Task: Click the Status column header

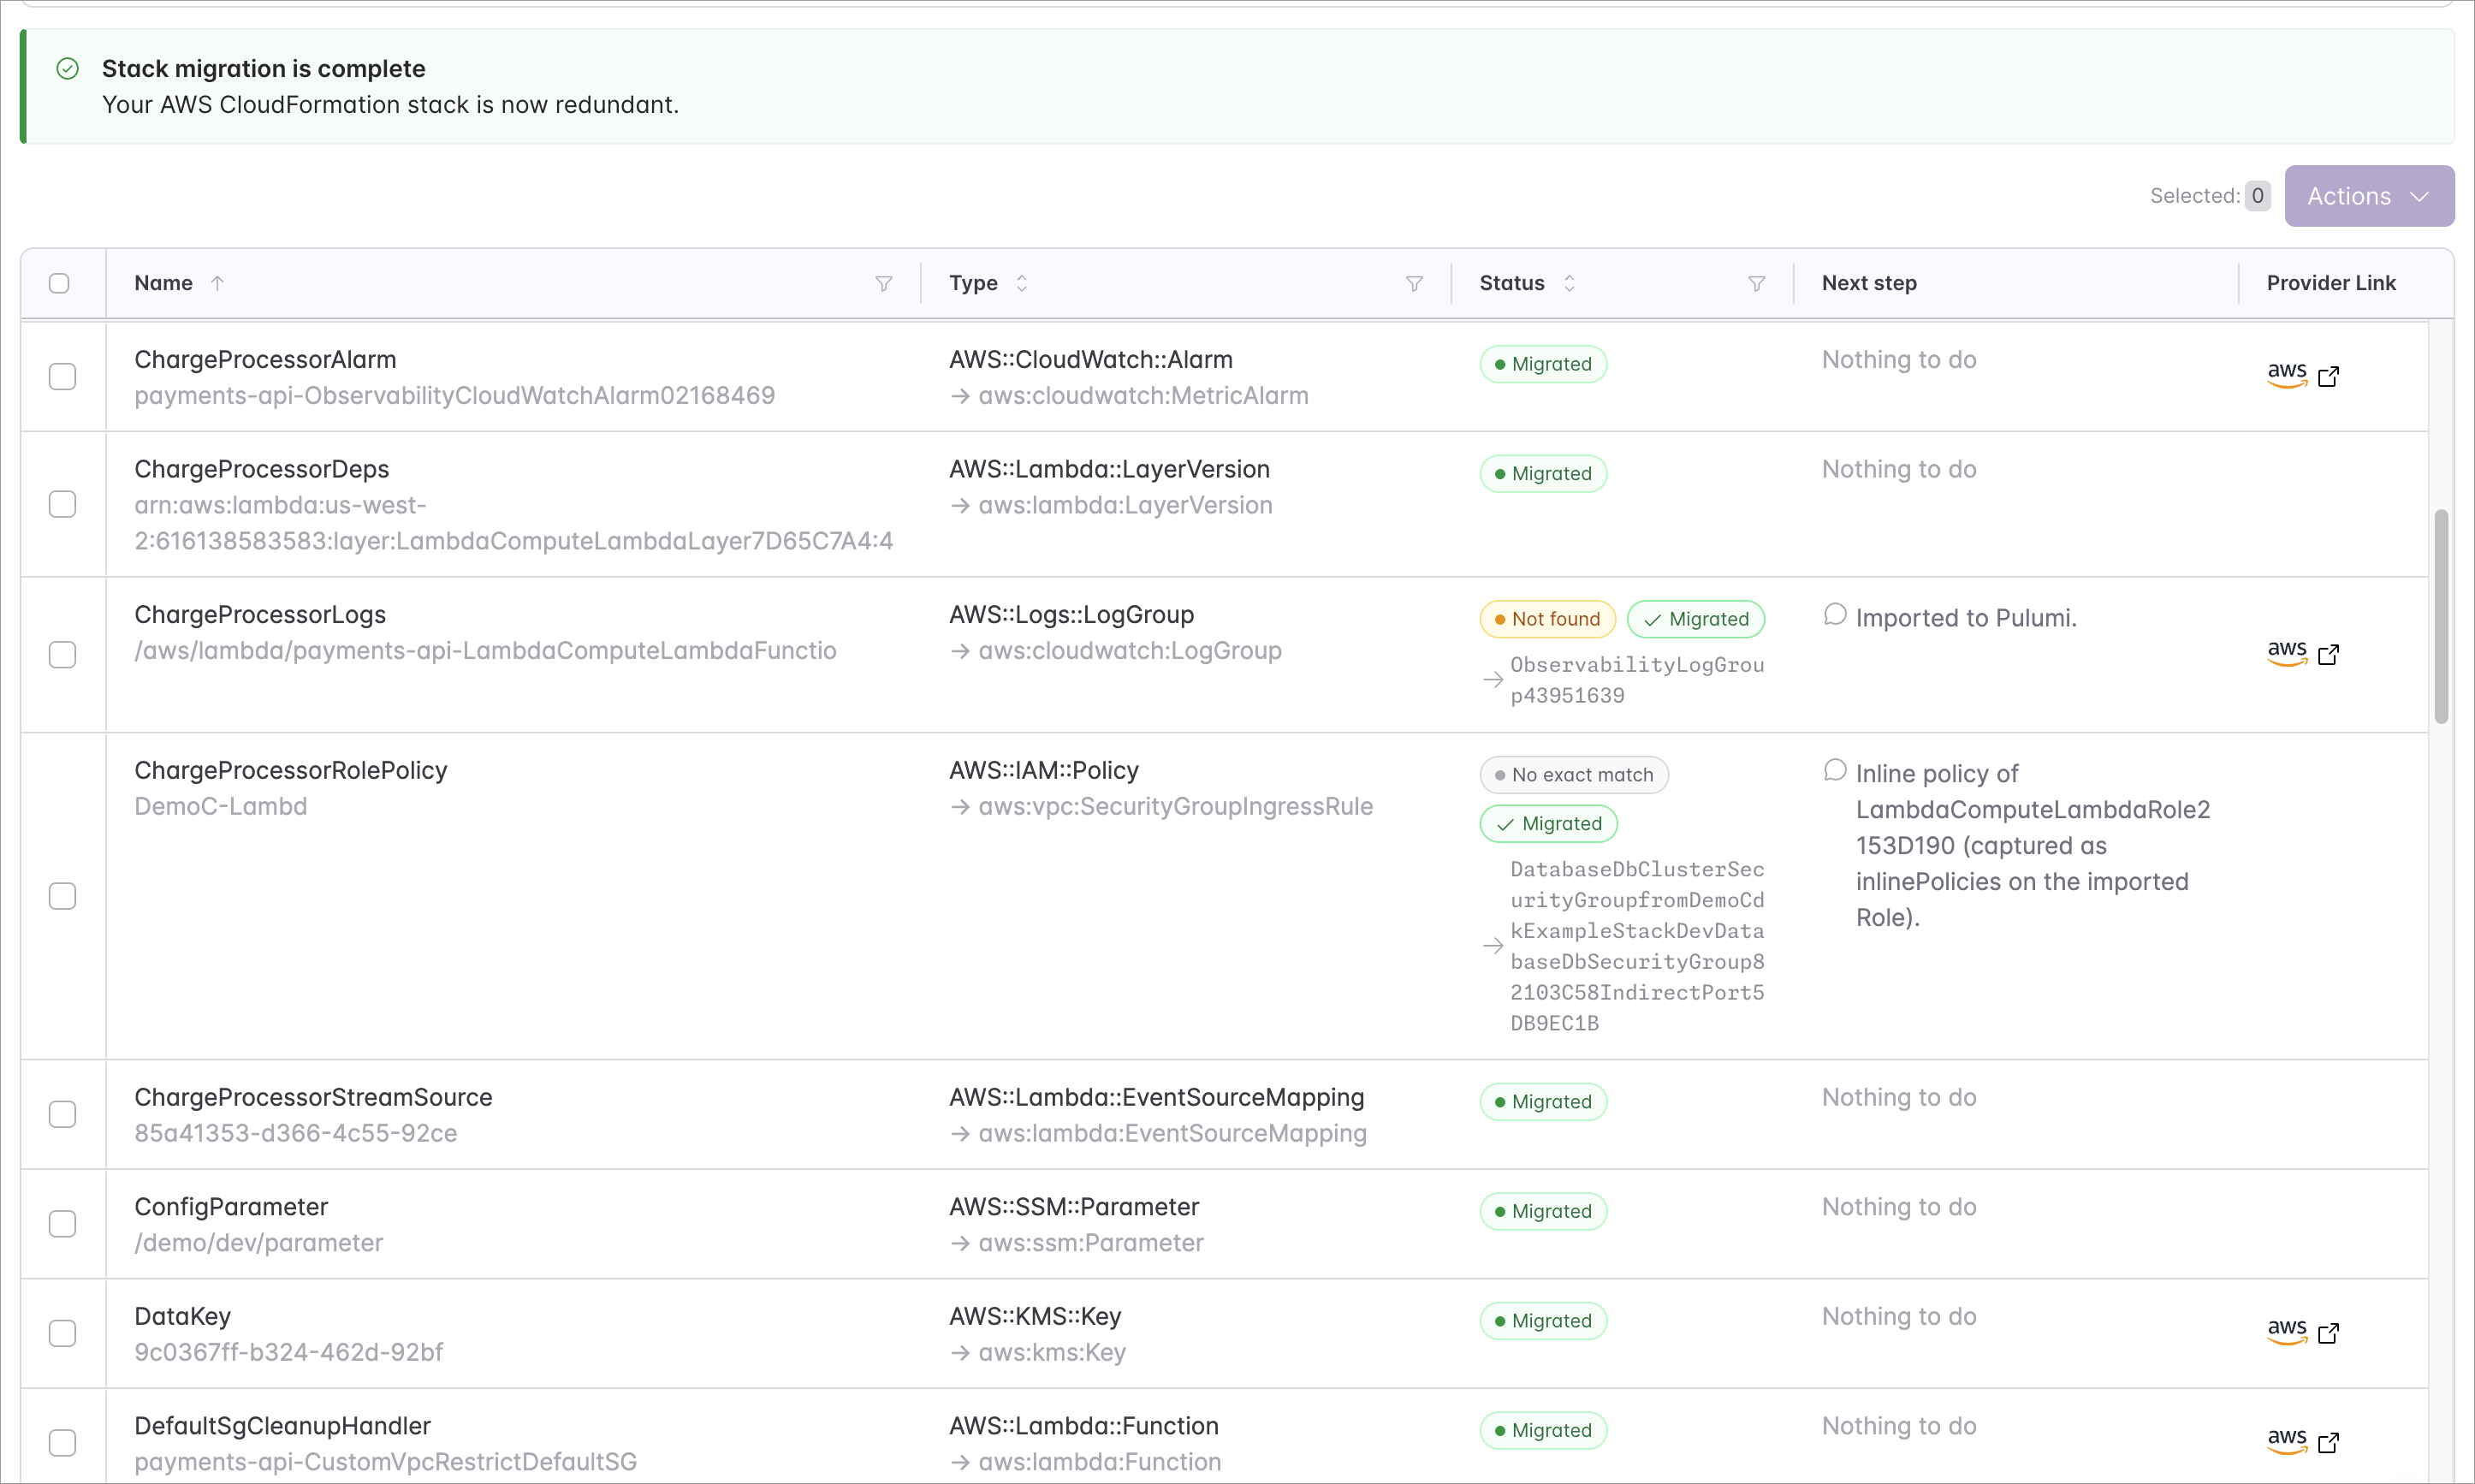Action: [1512, 283]
